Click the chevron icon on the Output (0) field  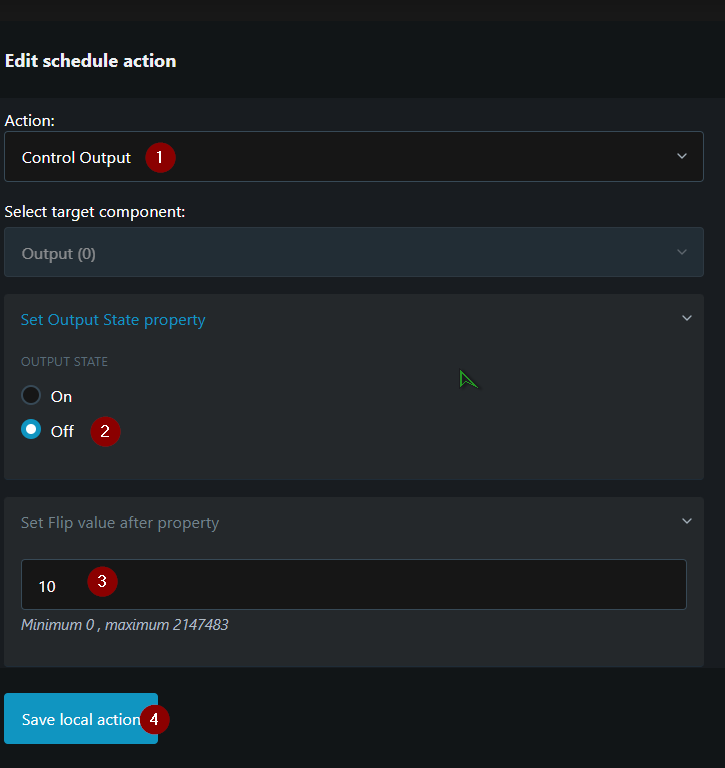682,253
